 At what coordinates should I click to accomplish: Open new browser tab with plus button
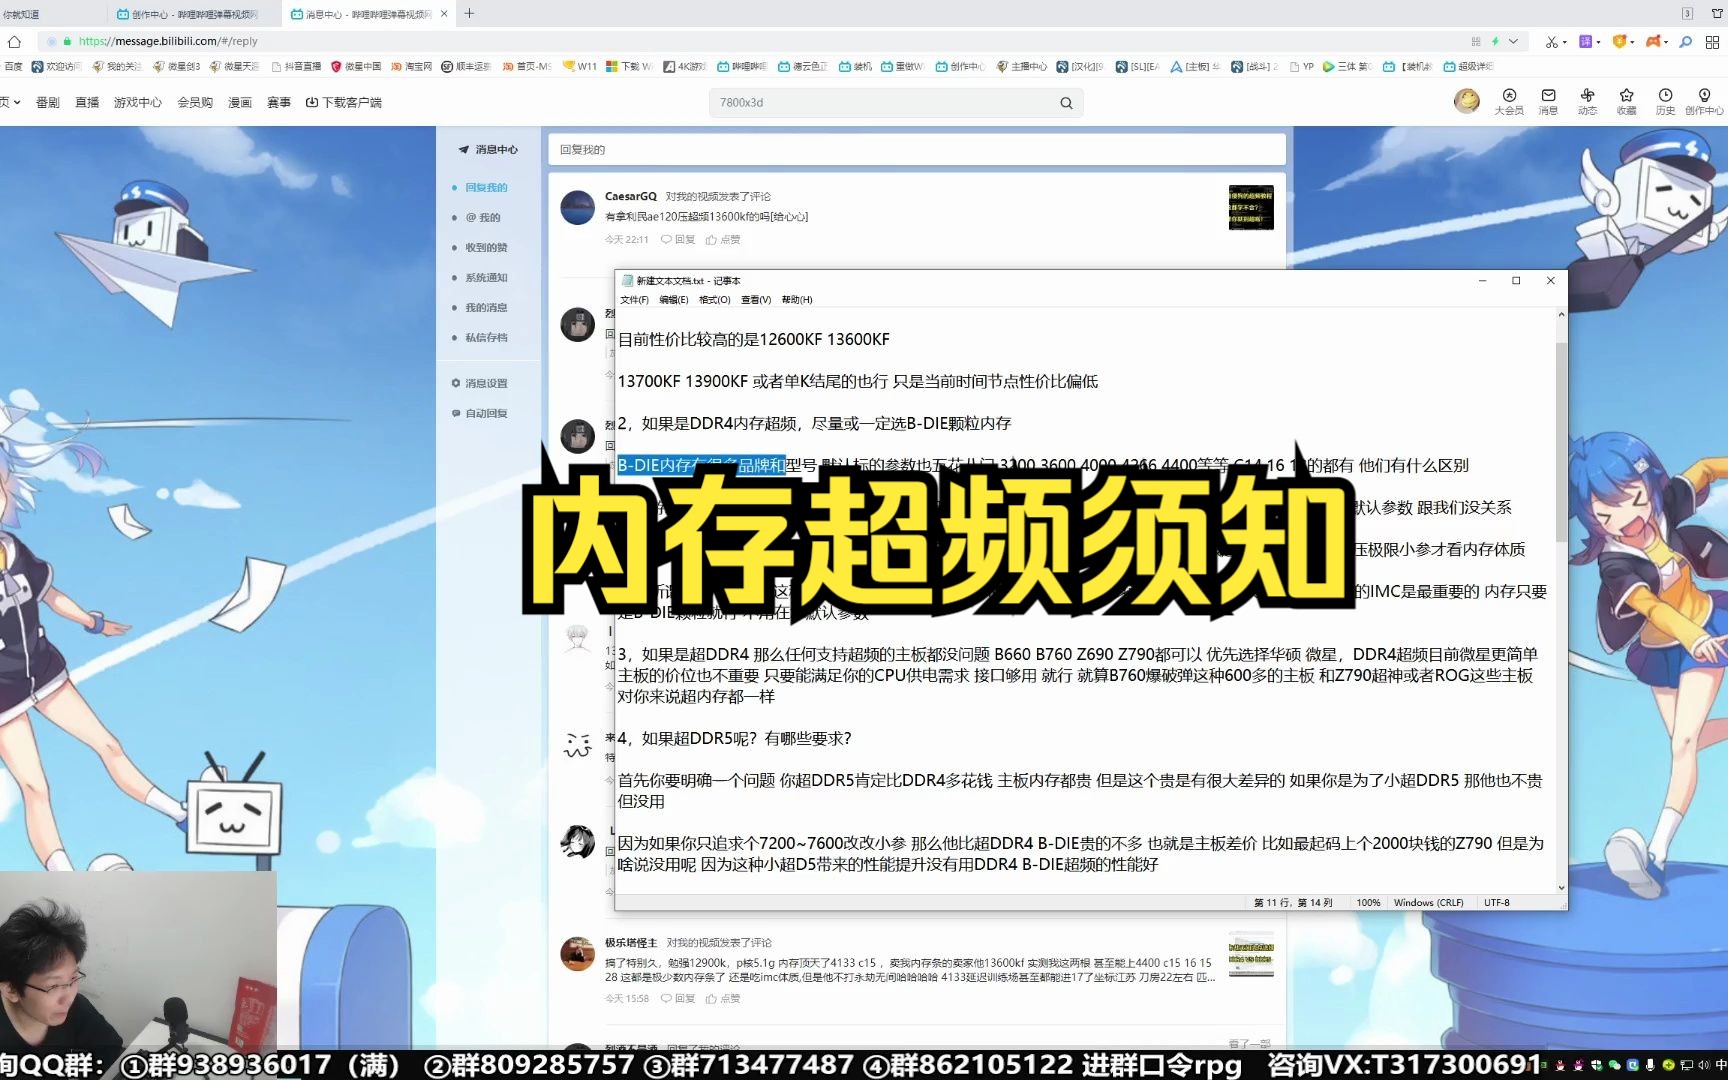469,14
